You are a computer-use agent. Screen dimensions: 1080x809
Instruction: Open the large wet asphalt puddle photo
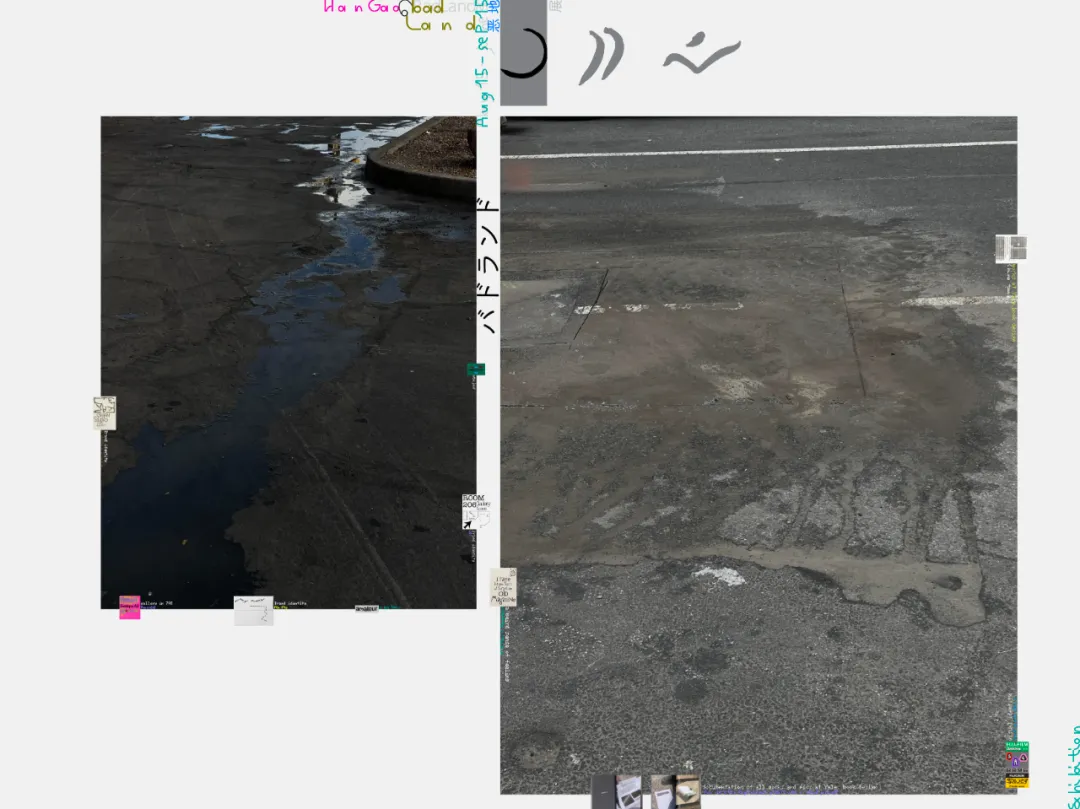click(x=289, y=362)
